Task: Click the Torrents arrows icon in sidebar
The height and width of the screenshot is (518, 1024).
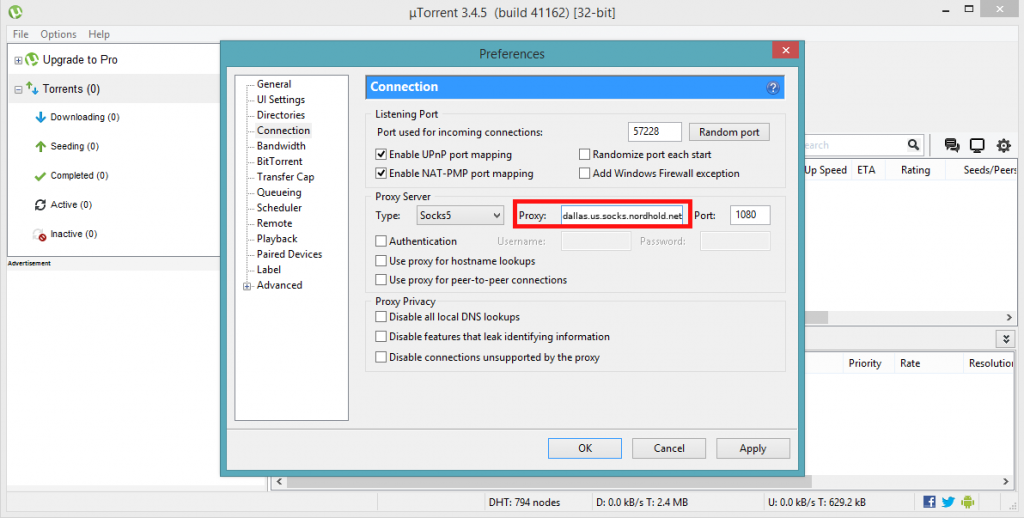Action: pyautogui.click(x=31, y=88)
